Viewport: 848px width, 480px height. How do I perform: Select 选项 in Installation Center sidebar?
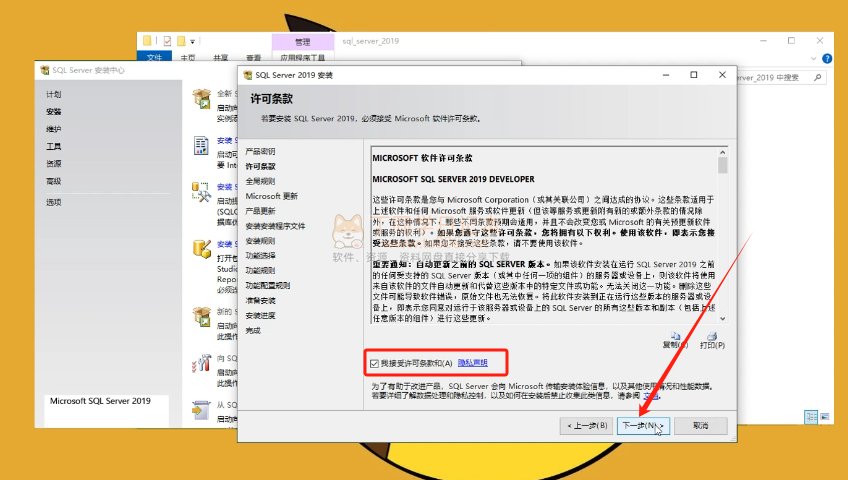(54, 202)
